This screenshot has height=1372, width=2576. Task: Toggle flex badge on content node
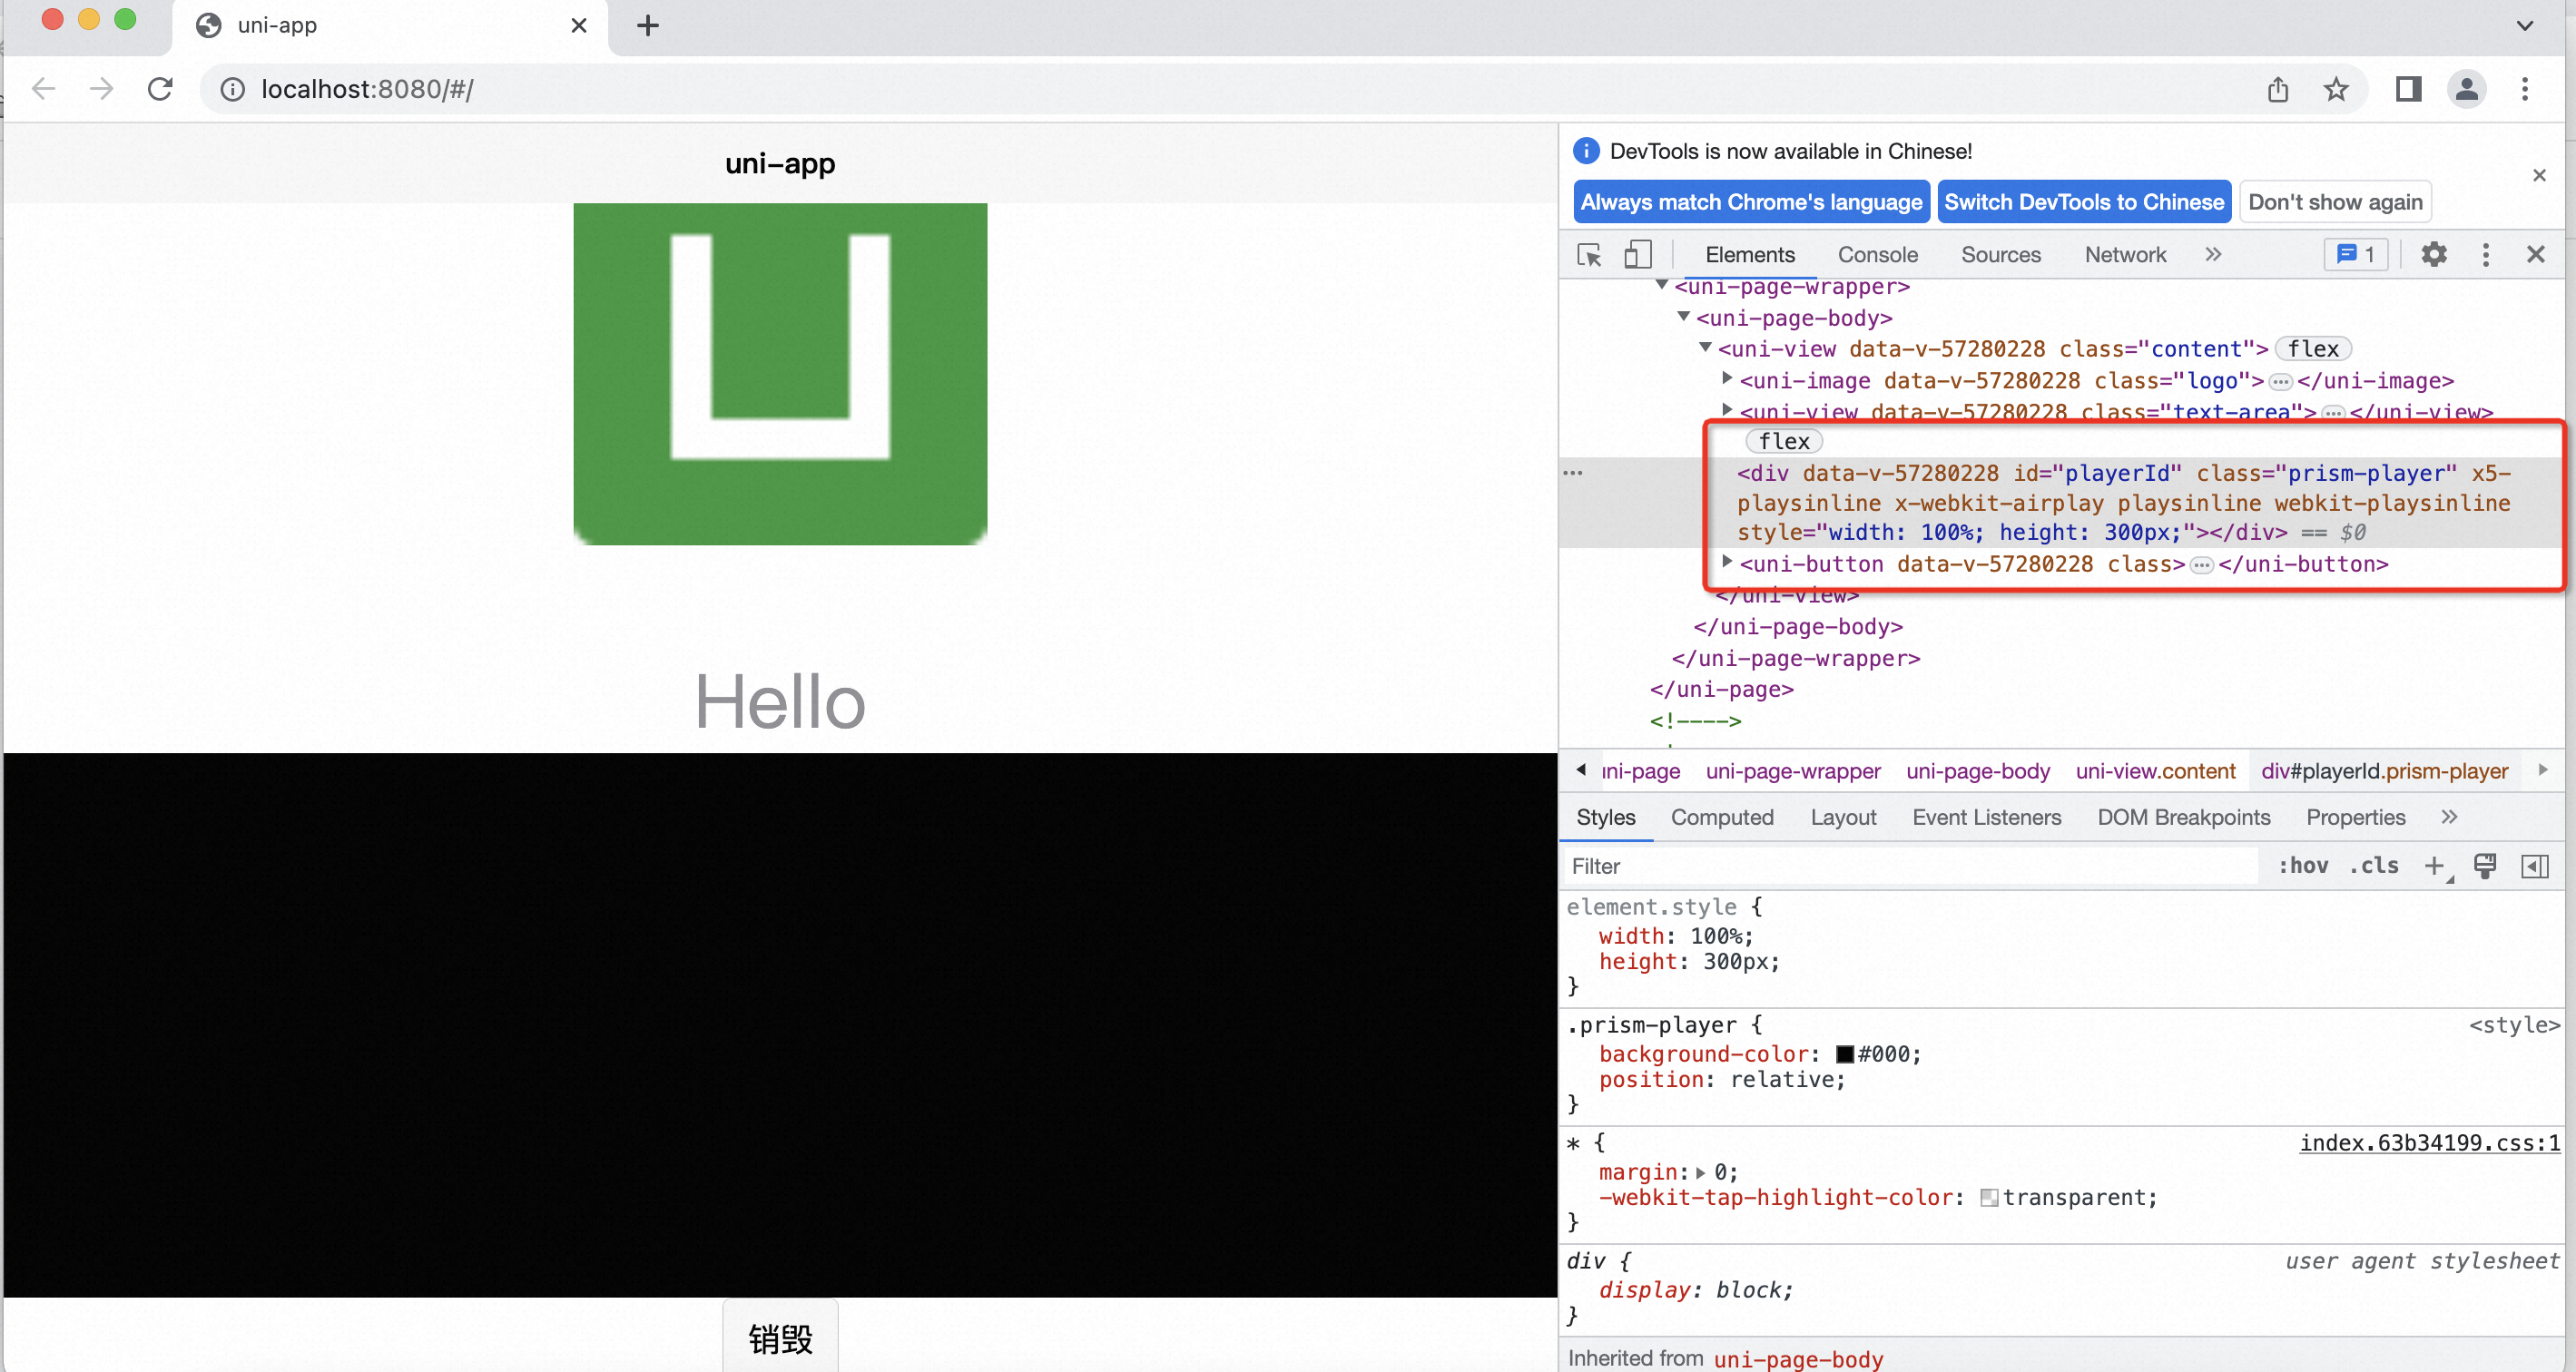[2312, 349]
